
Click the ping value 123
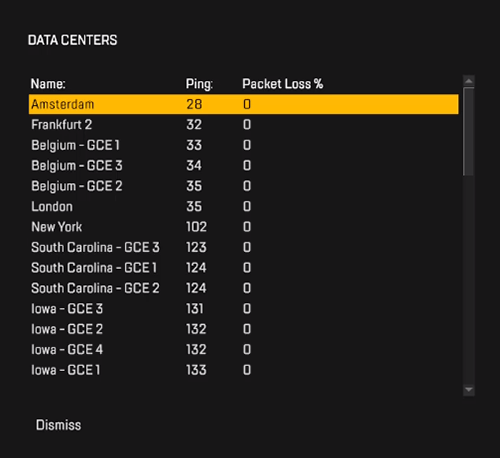[196, 247]
